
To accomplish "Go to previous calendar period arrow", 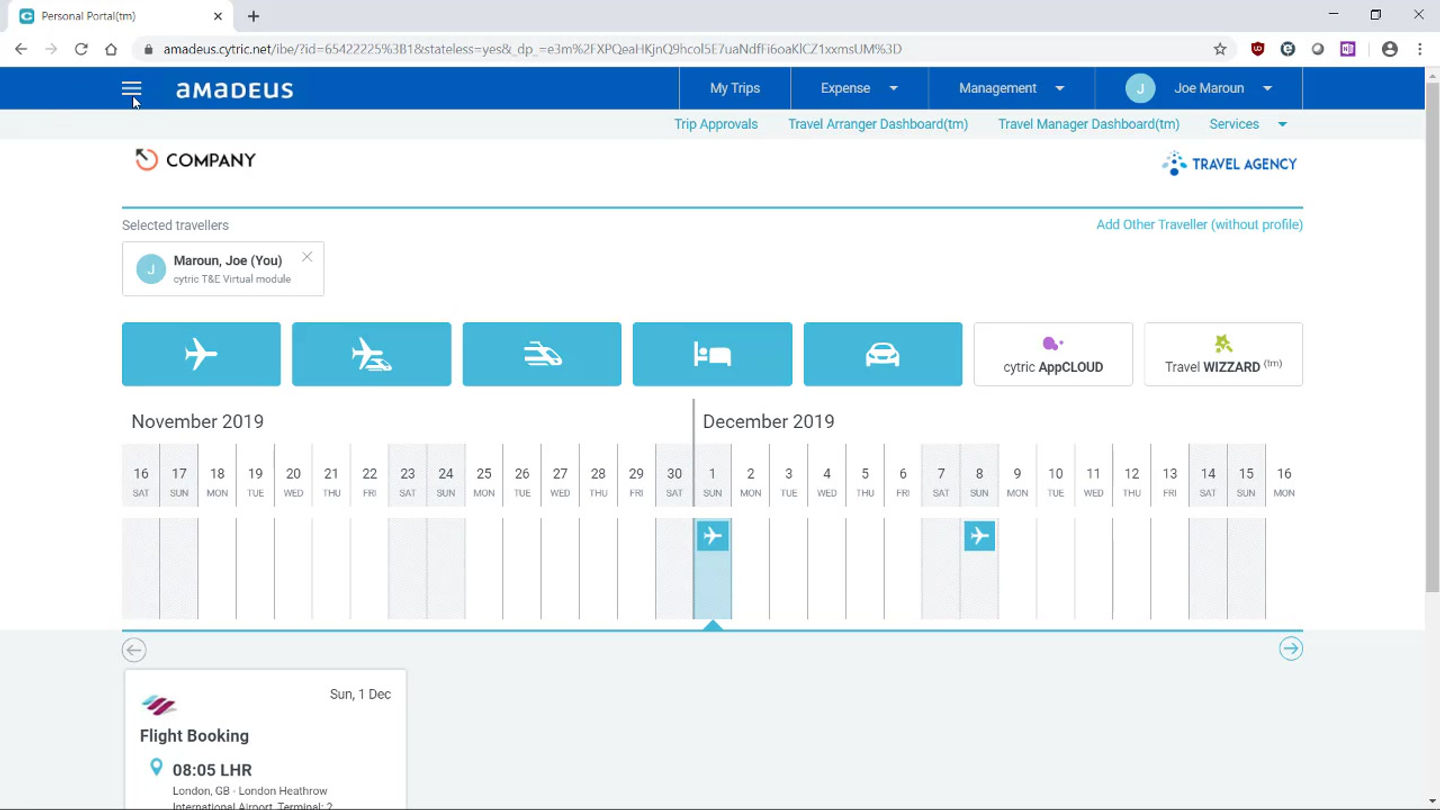I will [x=134, y=650].
